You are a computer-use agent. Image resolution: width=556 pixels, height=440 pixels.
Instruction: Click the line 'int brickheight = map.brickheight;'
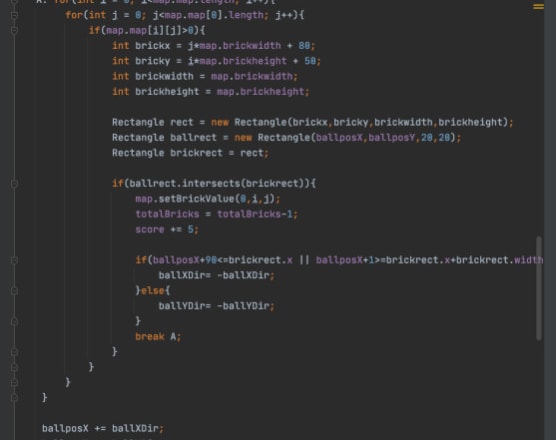[x=211, y=91]
